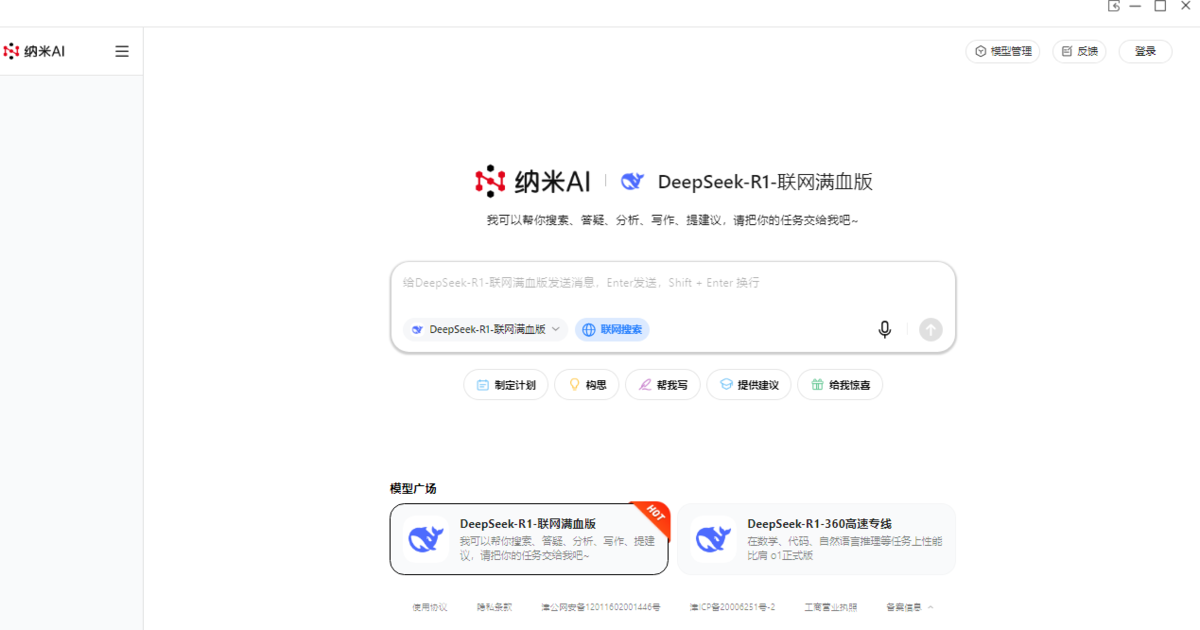Screen dimensions: 1200x630
Task: Click the large 纳米AI heading logo
Action: coord(533,181)
